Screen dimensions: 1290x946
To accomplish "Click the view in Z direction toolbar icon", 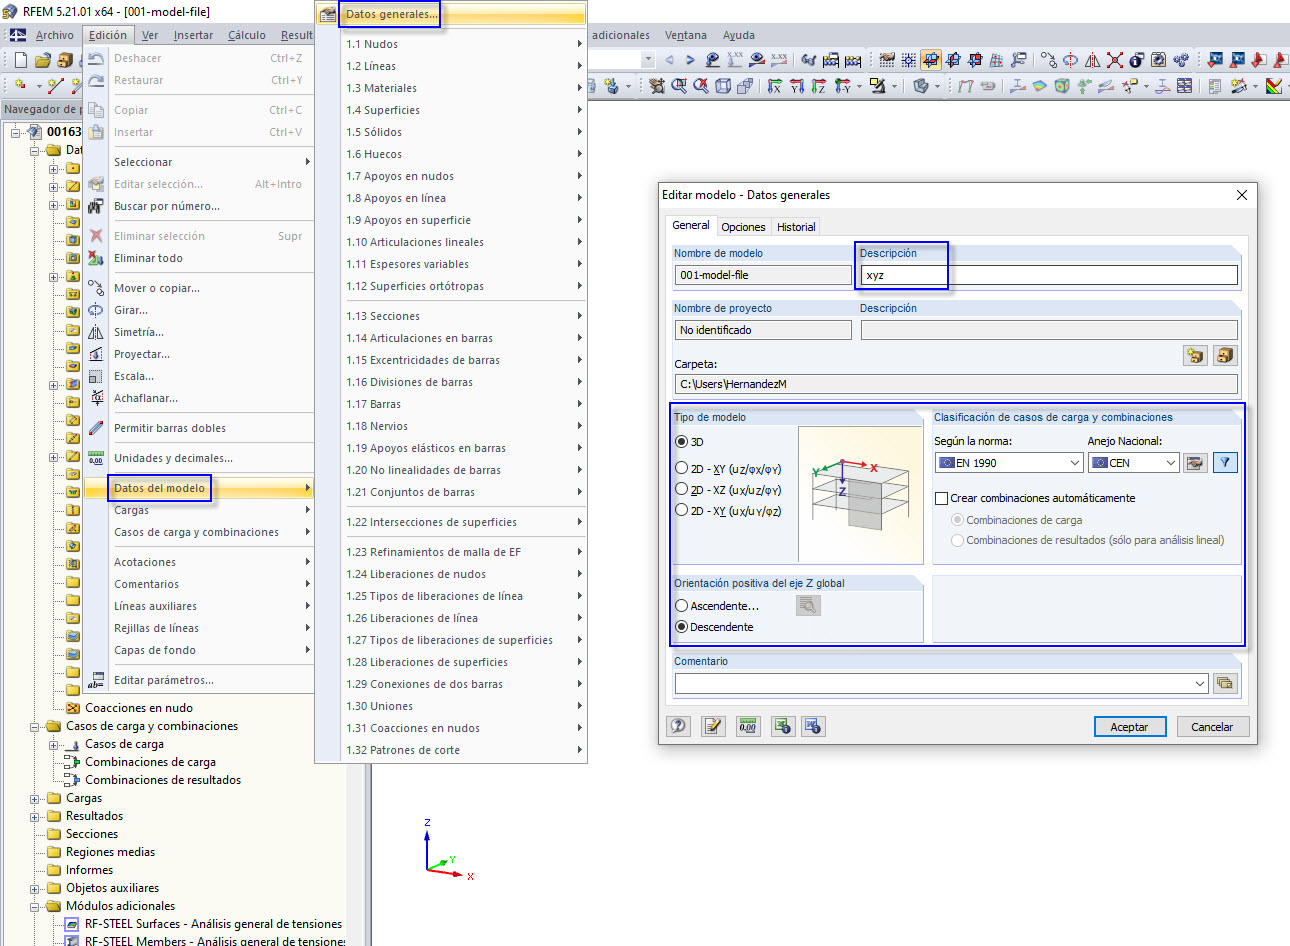I will 819,87.
